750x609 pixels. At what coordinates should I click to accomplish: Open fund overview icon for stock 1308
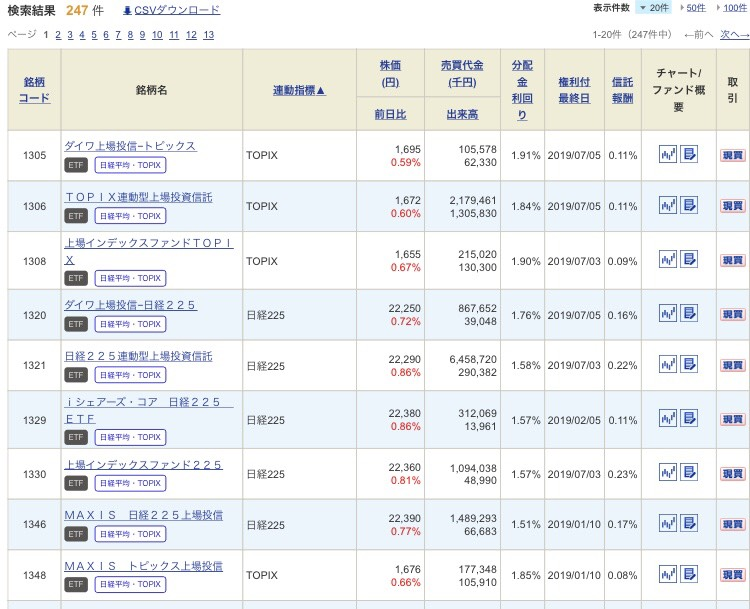(689, 260)
